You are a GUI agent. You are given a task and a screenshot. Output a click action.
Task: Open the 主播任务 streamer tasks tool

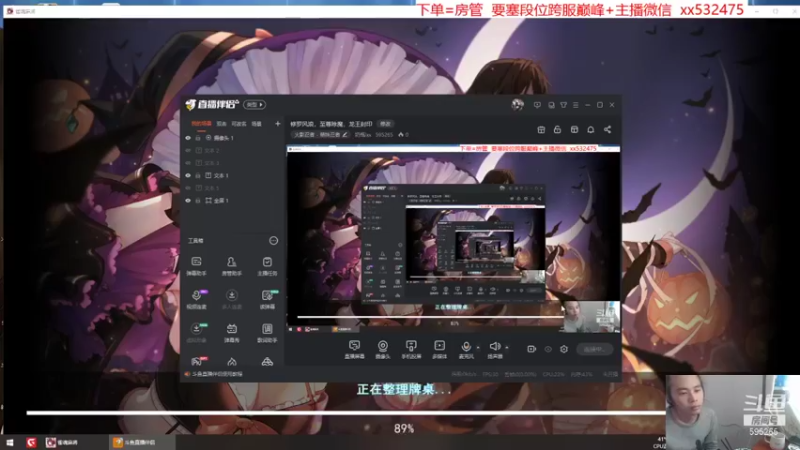(x=267, y=266)
